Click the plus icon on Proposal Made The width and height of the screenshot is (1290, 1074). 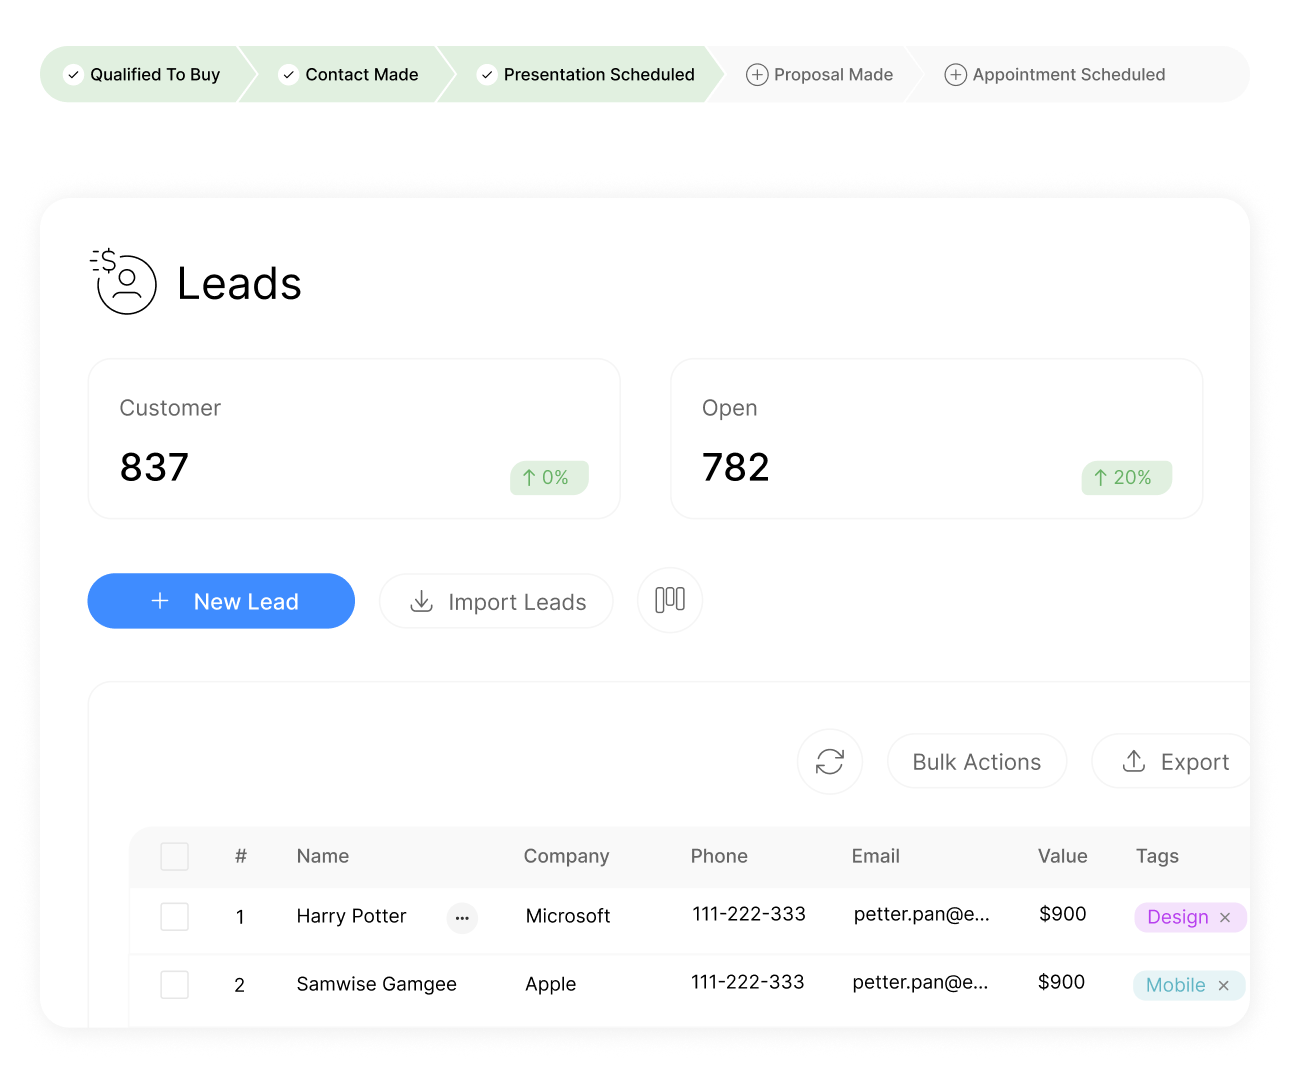[757, 75]
